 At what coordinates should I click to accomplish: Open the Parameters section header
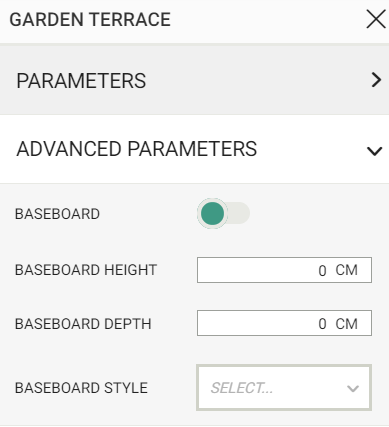click(x=194, y=80)
